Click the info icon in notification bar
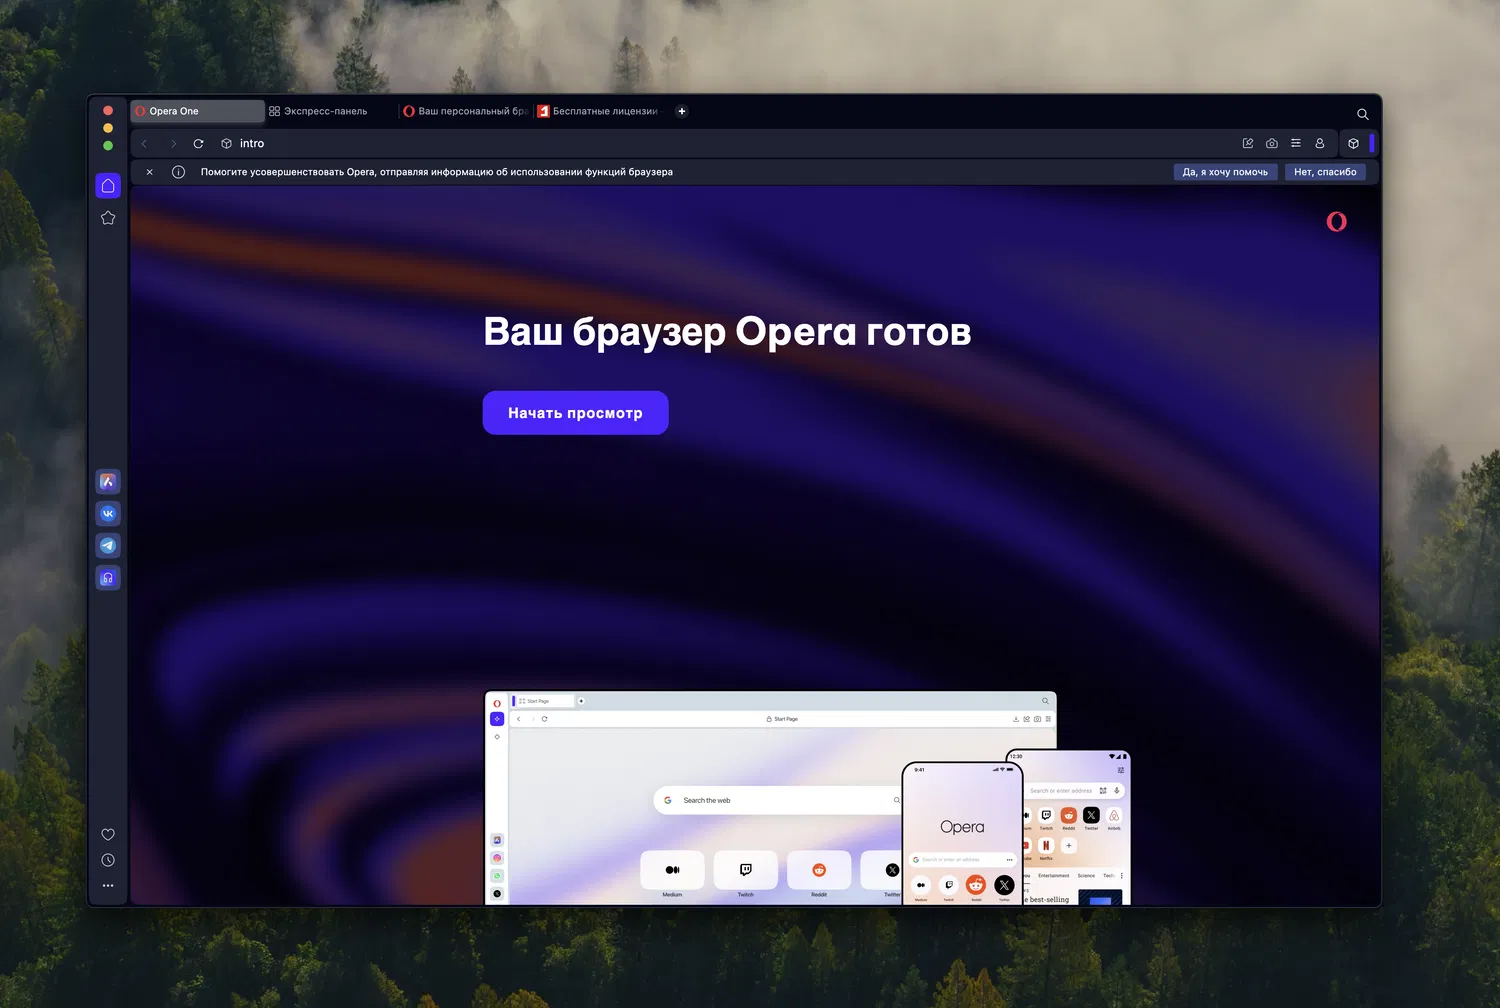The height and width of the screenshot is (1008, 1500). tap(179, 172)
